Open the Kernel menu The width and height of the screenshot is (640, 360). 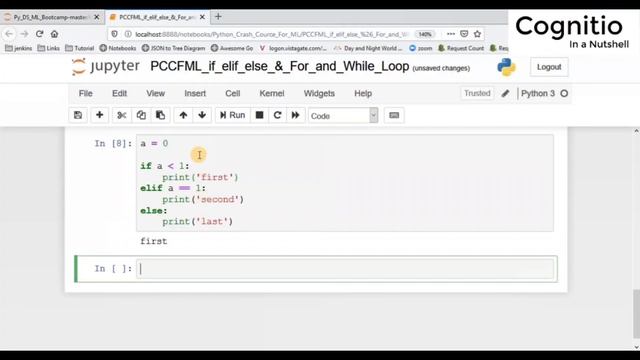coord(272,93)
